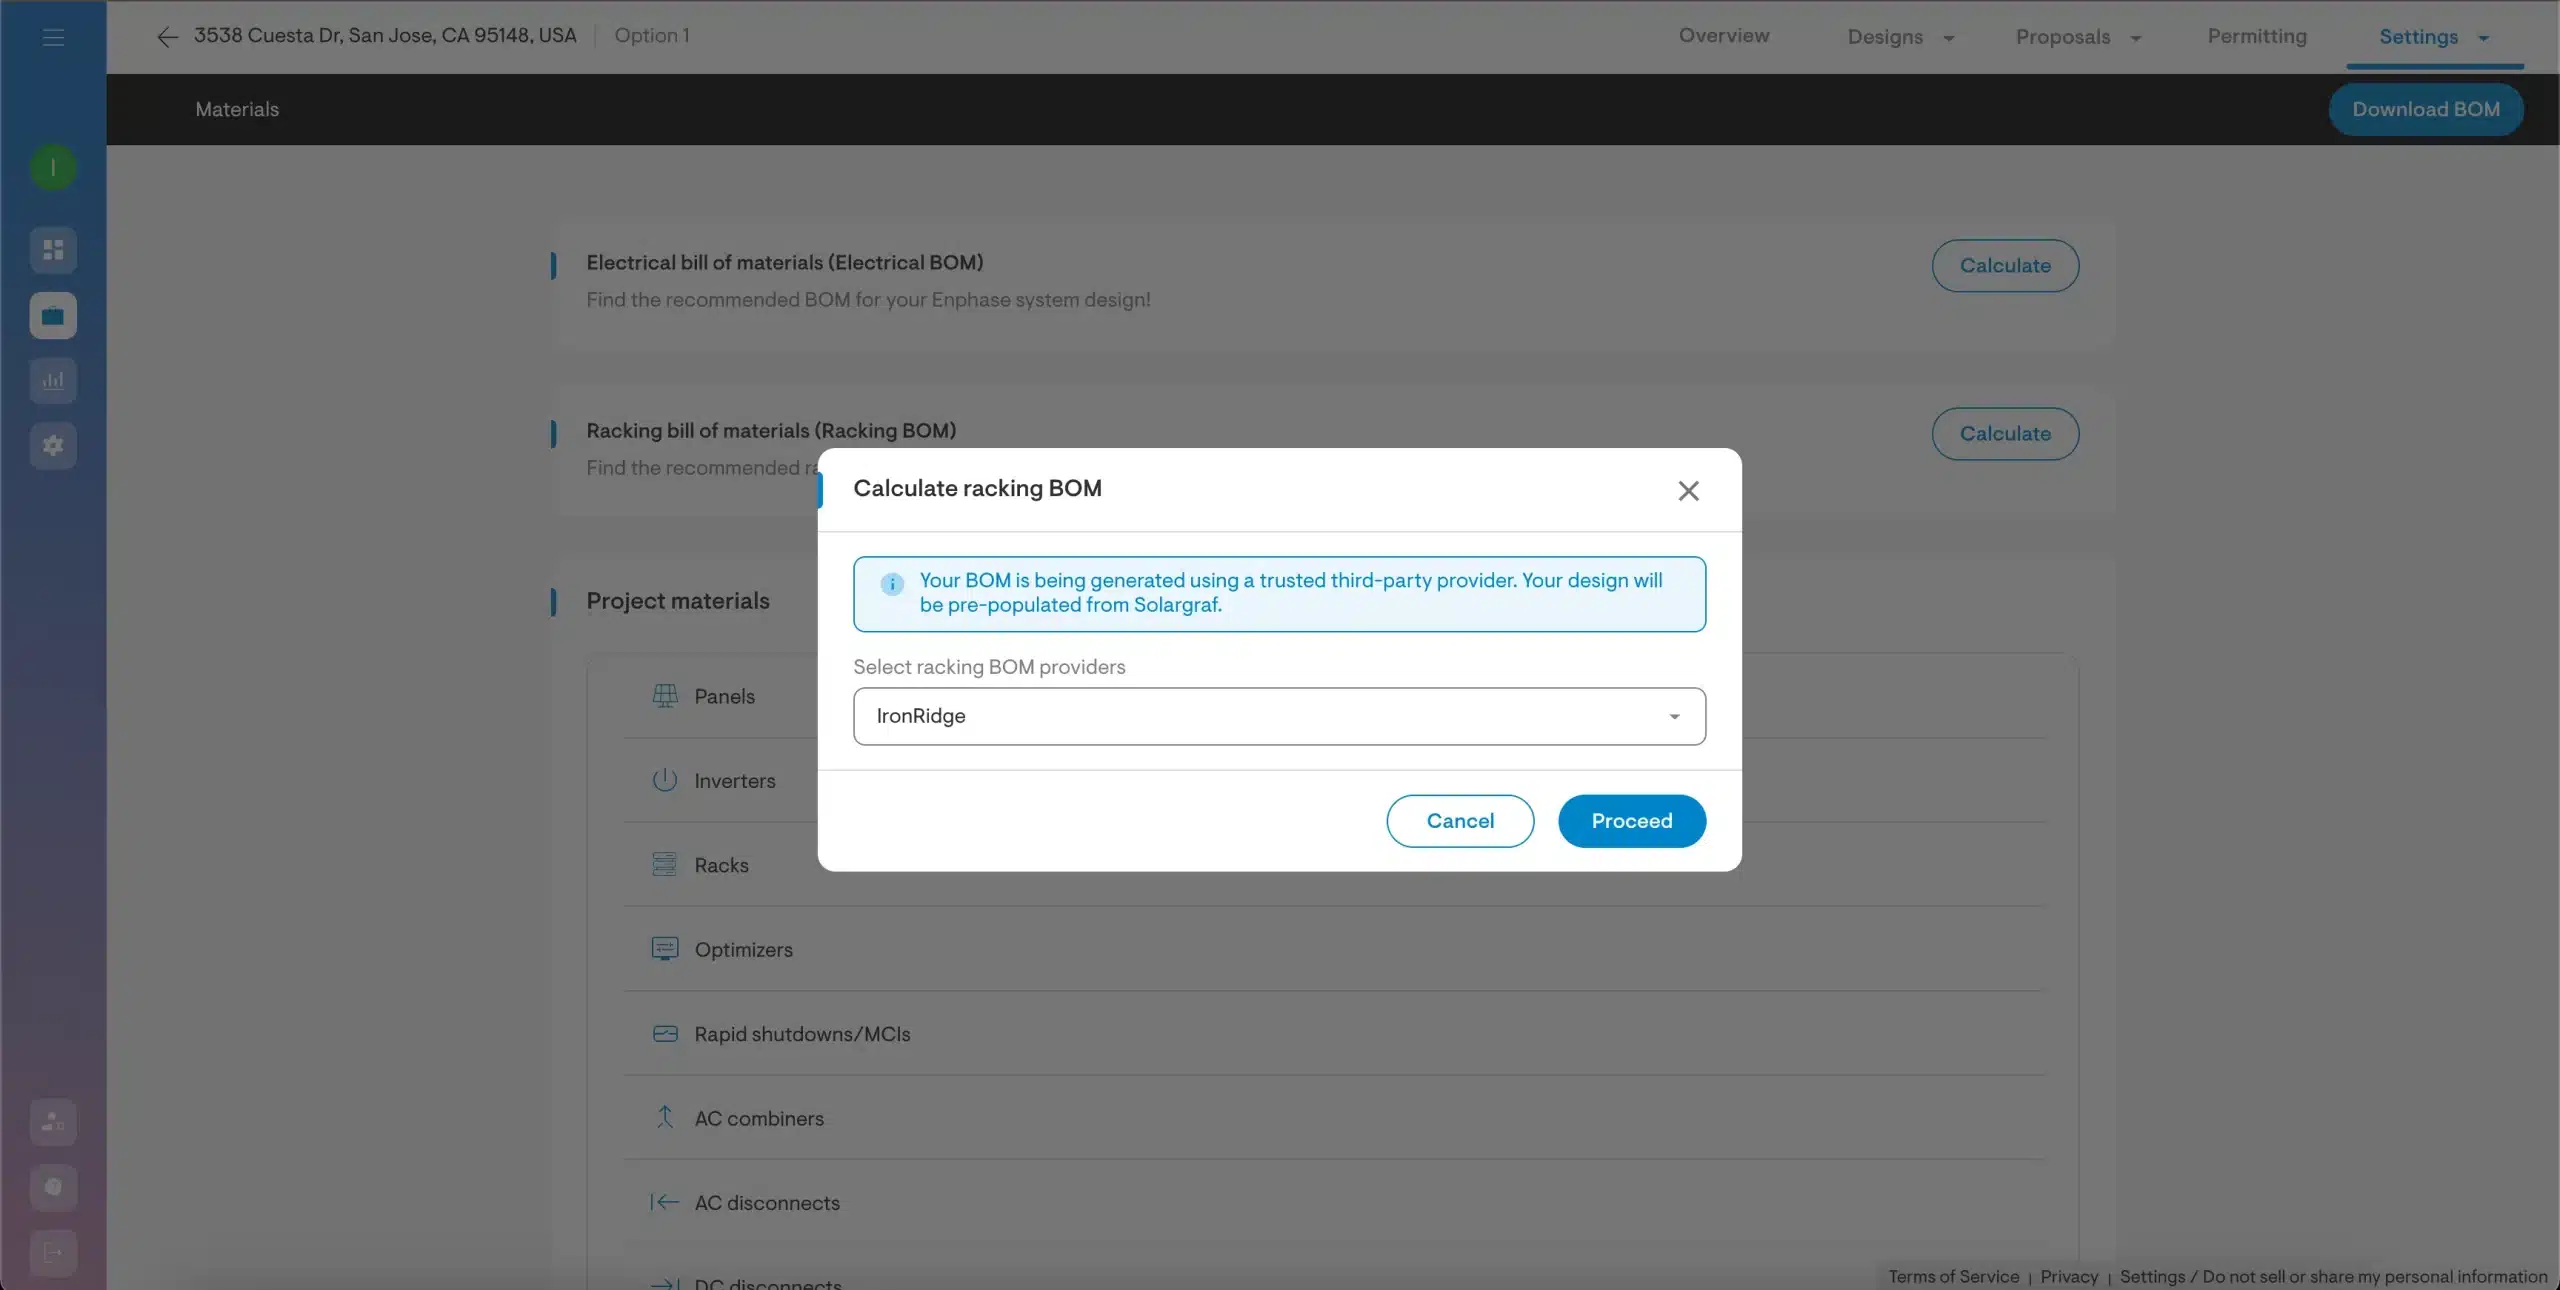Click the Proceed button

1631,821
